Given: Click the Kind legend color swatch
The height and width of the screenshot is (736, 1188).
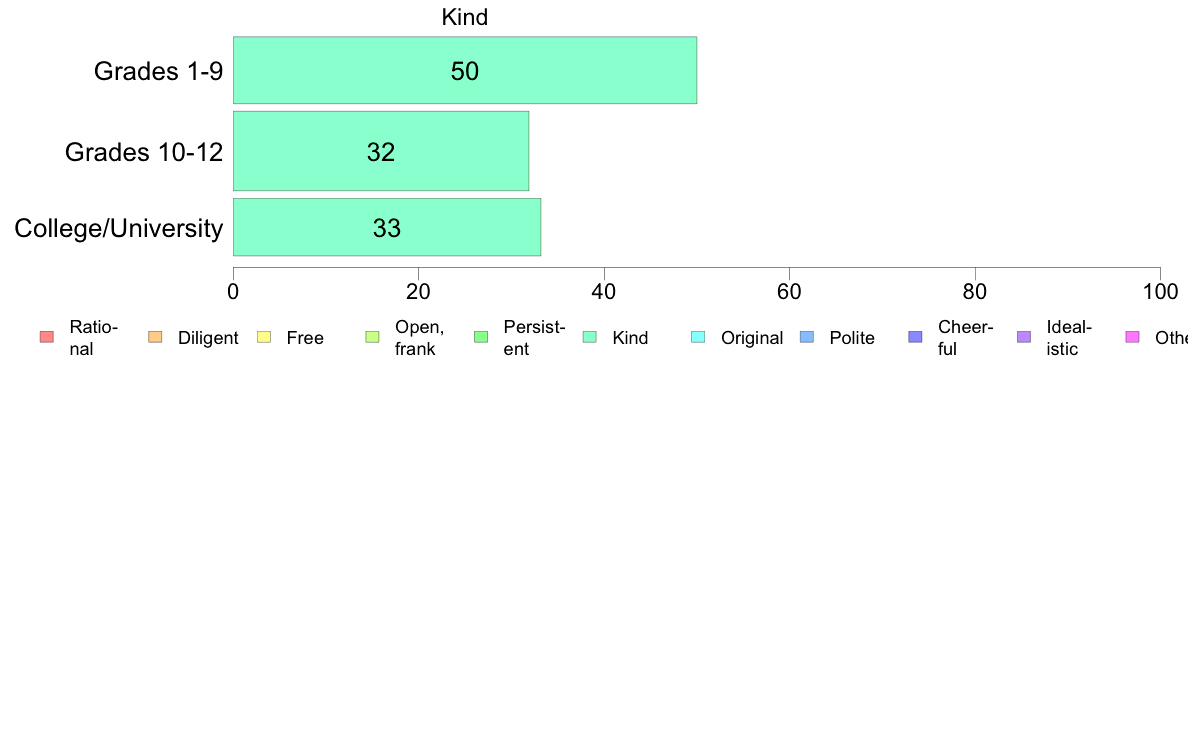Looking at the screenshot, I should click(589, 337).
